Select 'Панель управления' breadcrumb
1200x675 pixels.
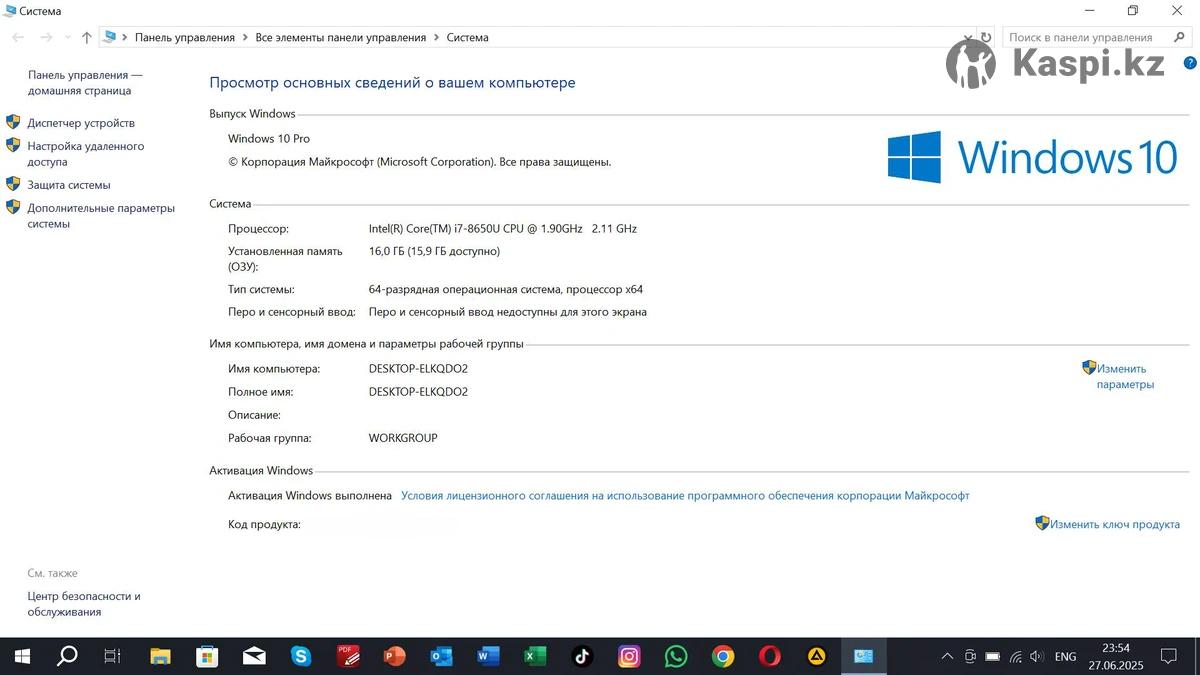click(x=185, y=37)
